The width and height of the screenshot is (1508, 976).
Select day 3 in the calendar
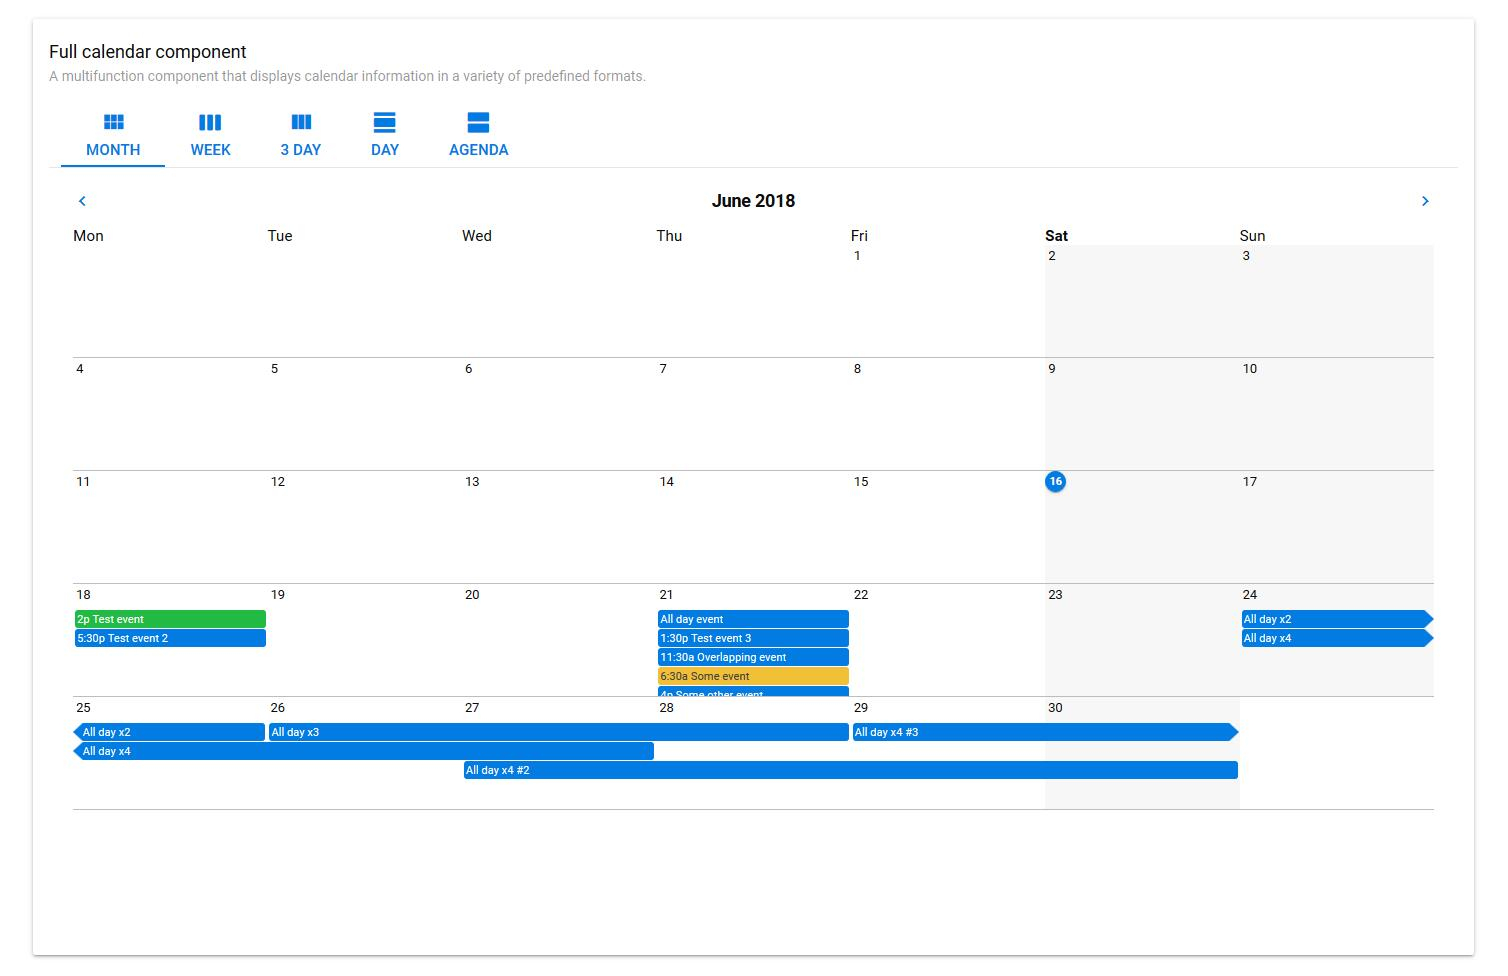1246,256
